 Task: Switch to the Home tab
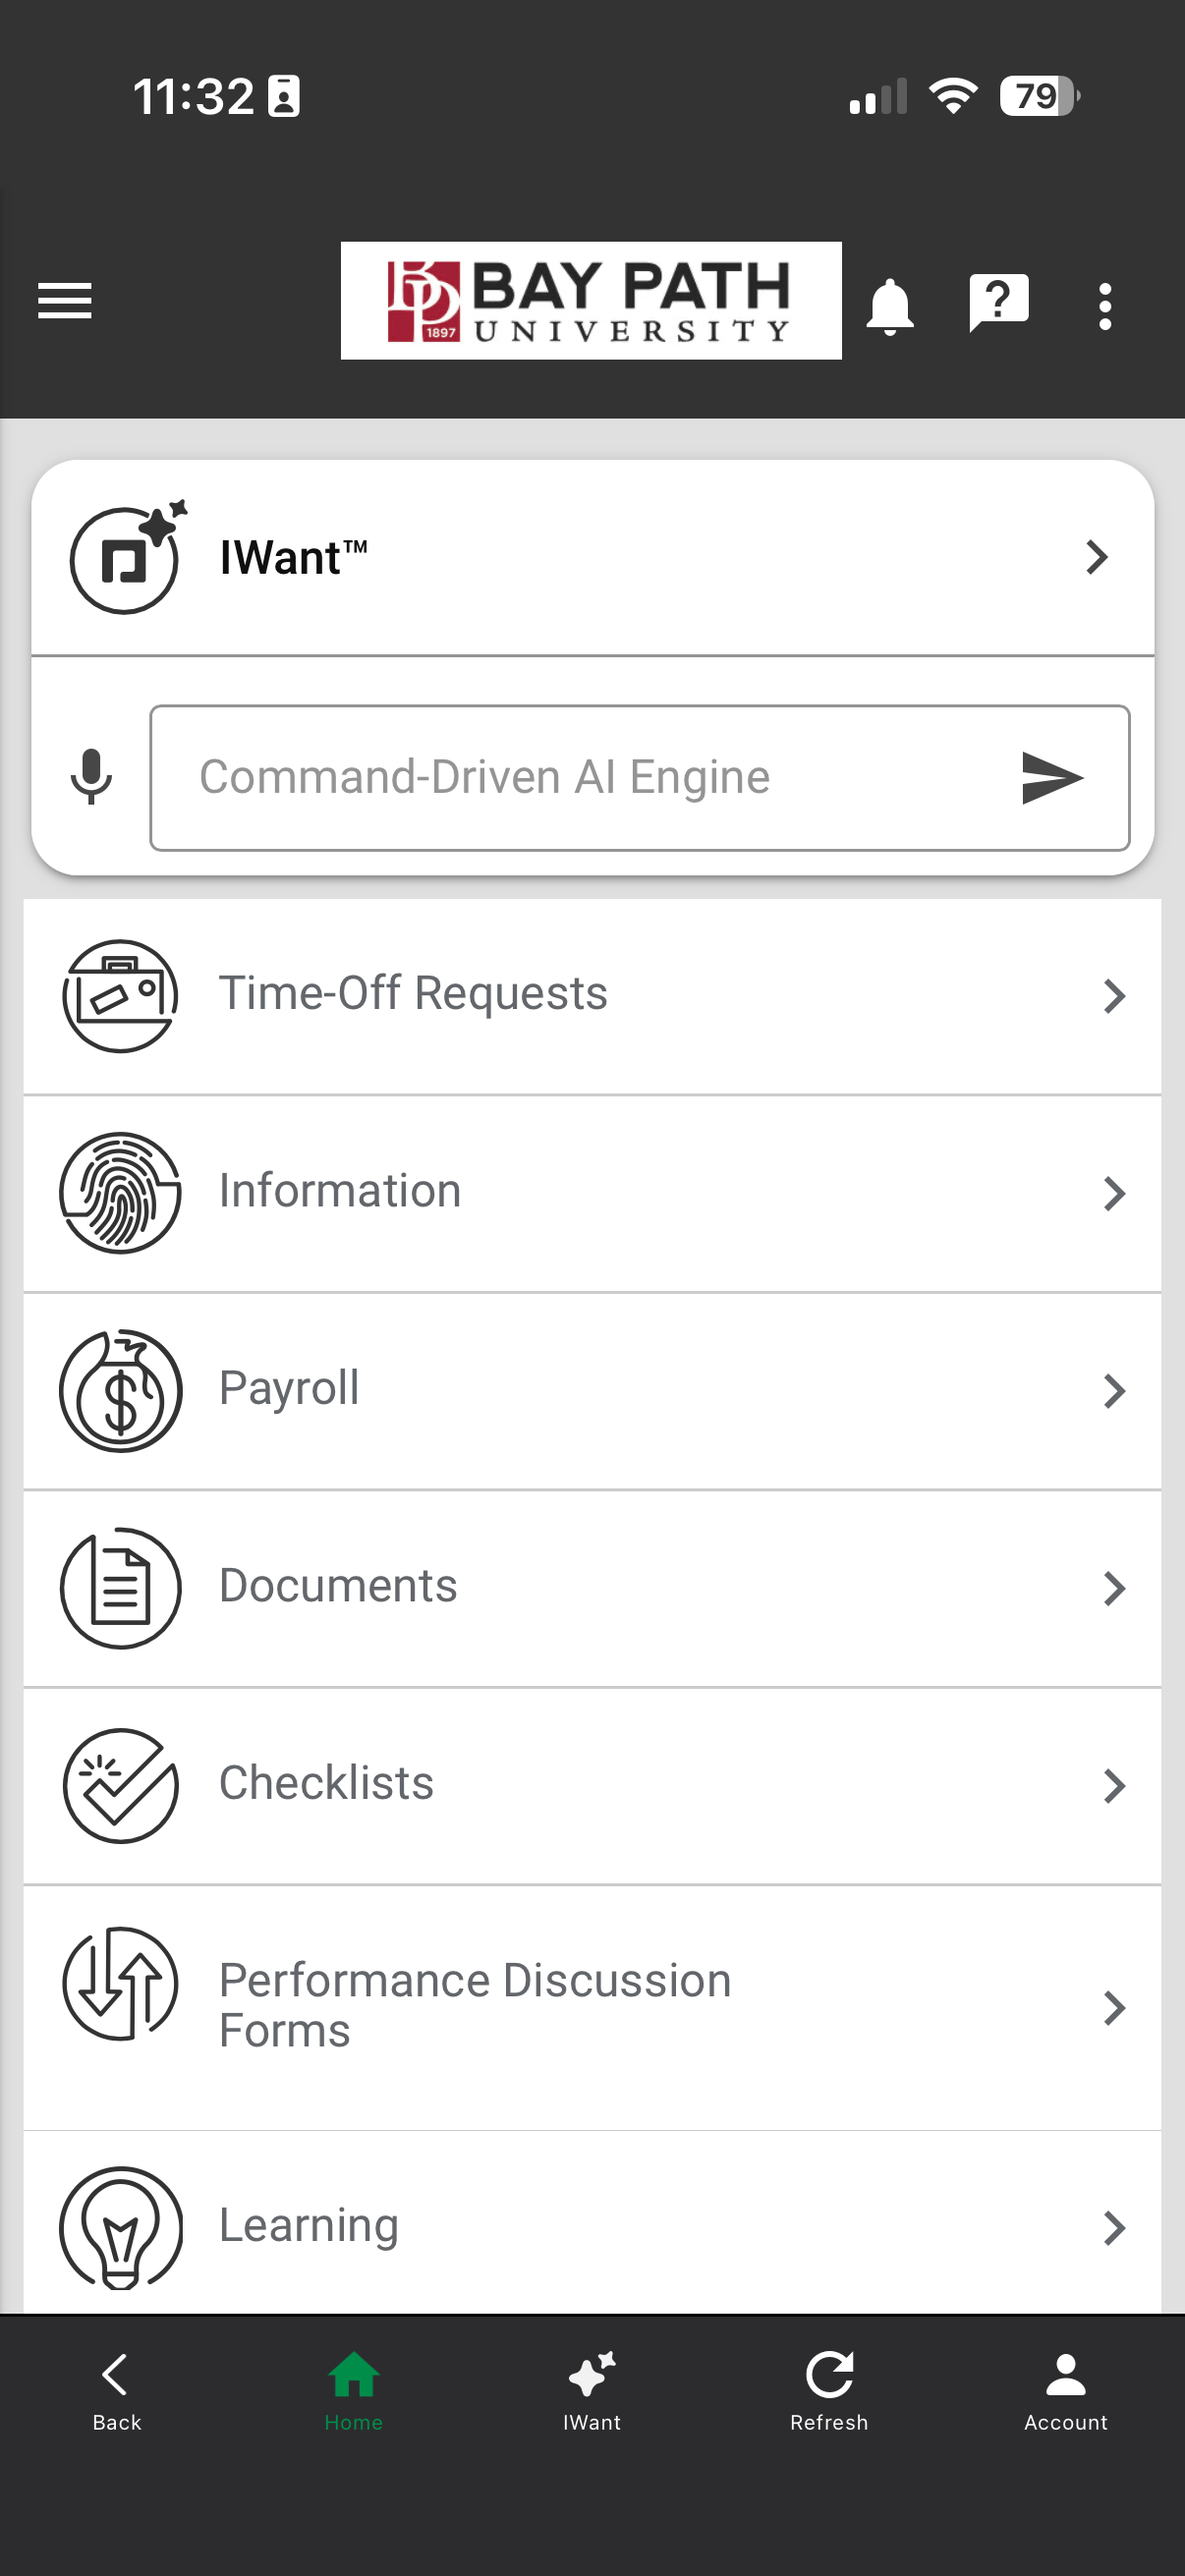click(x=353, y=2391)
